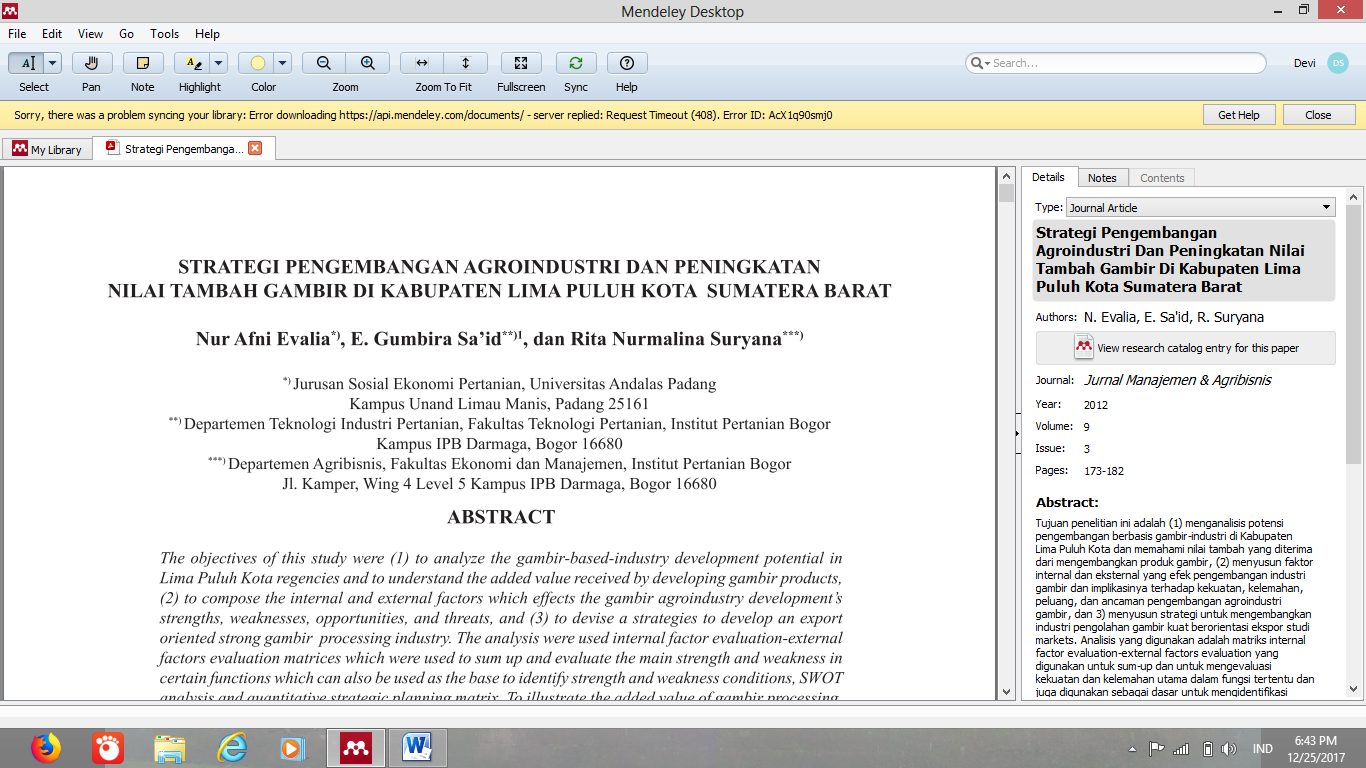Viewport: 1366px width, 768px height.
Task: Open the Edit menu
Action: click(x=52, y=34)
